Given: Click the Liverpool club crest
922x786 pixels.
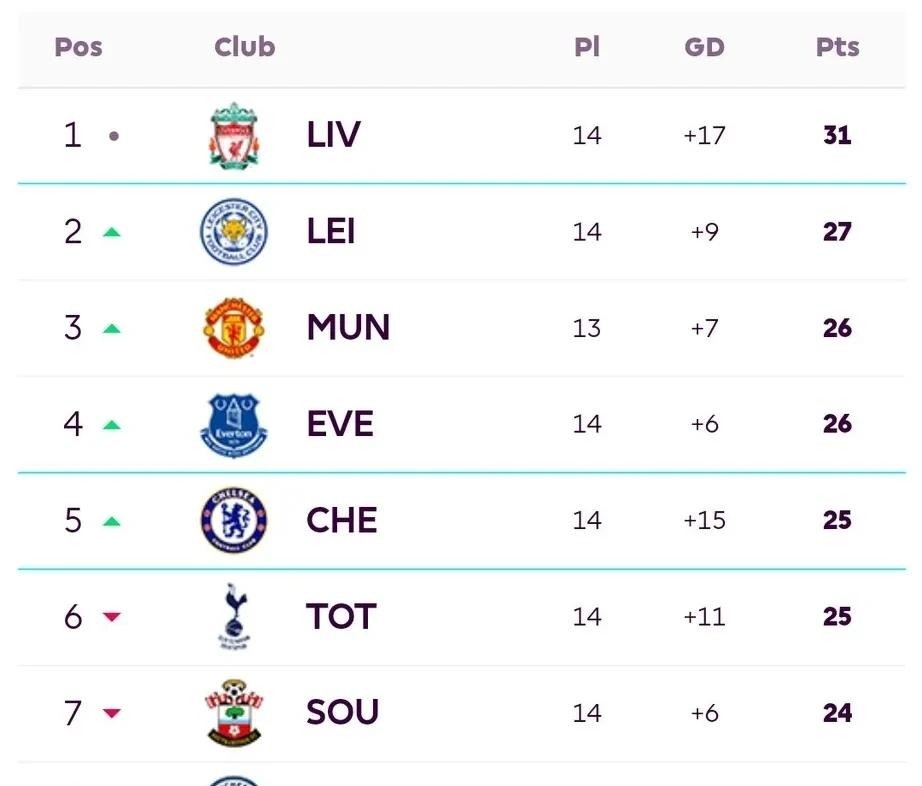Looking at the screenshot, I should click(x=234, y=136).
